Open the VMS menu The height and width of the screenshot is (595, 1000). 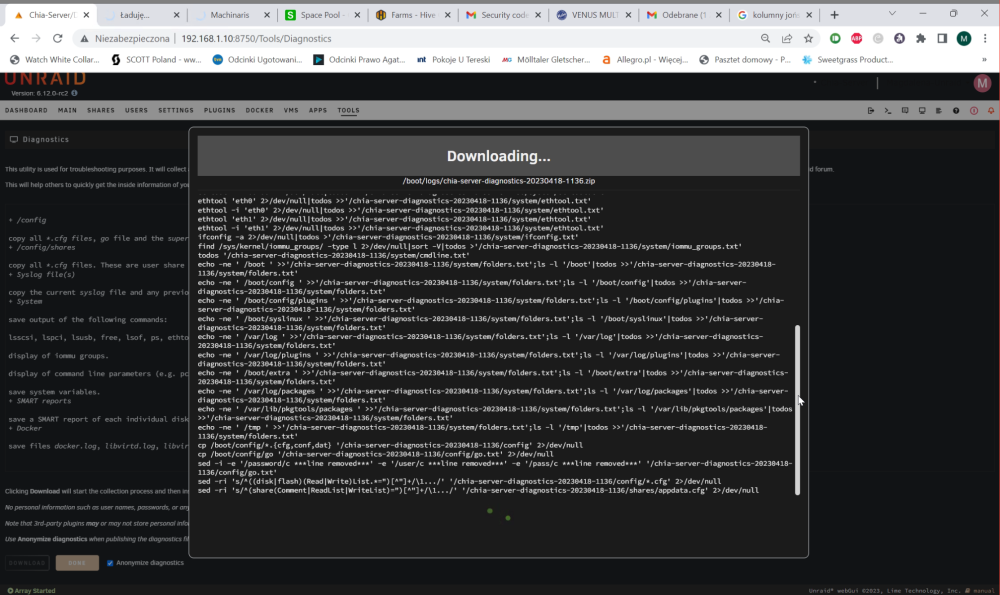coord(291,110)
